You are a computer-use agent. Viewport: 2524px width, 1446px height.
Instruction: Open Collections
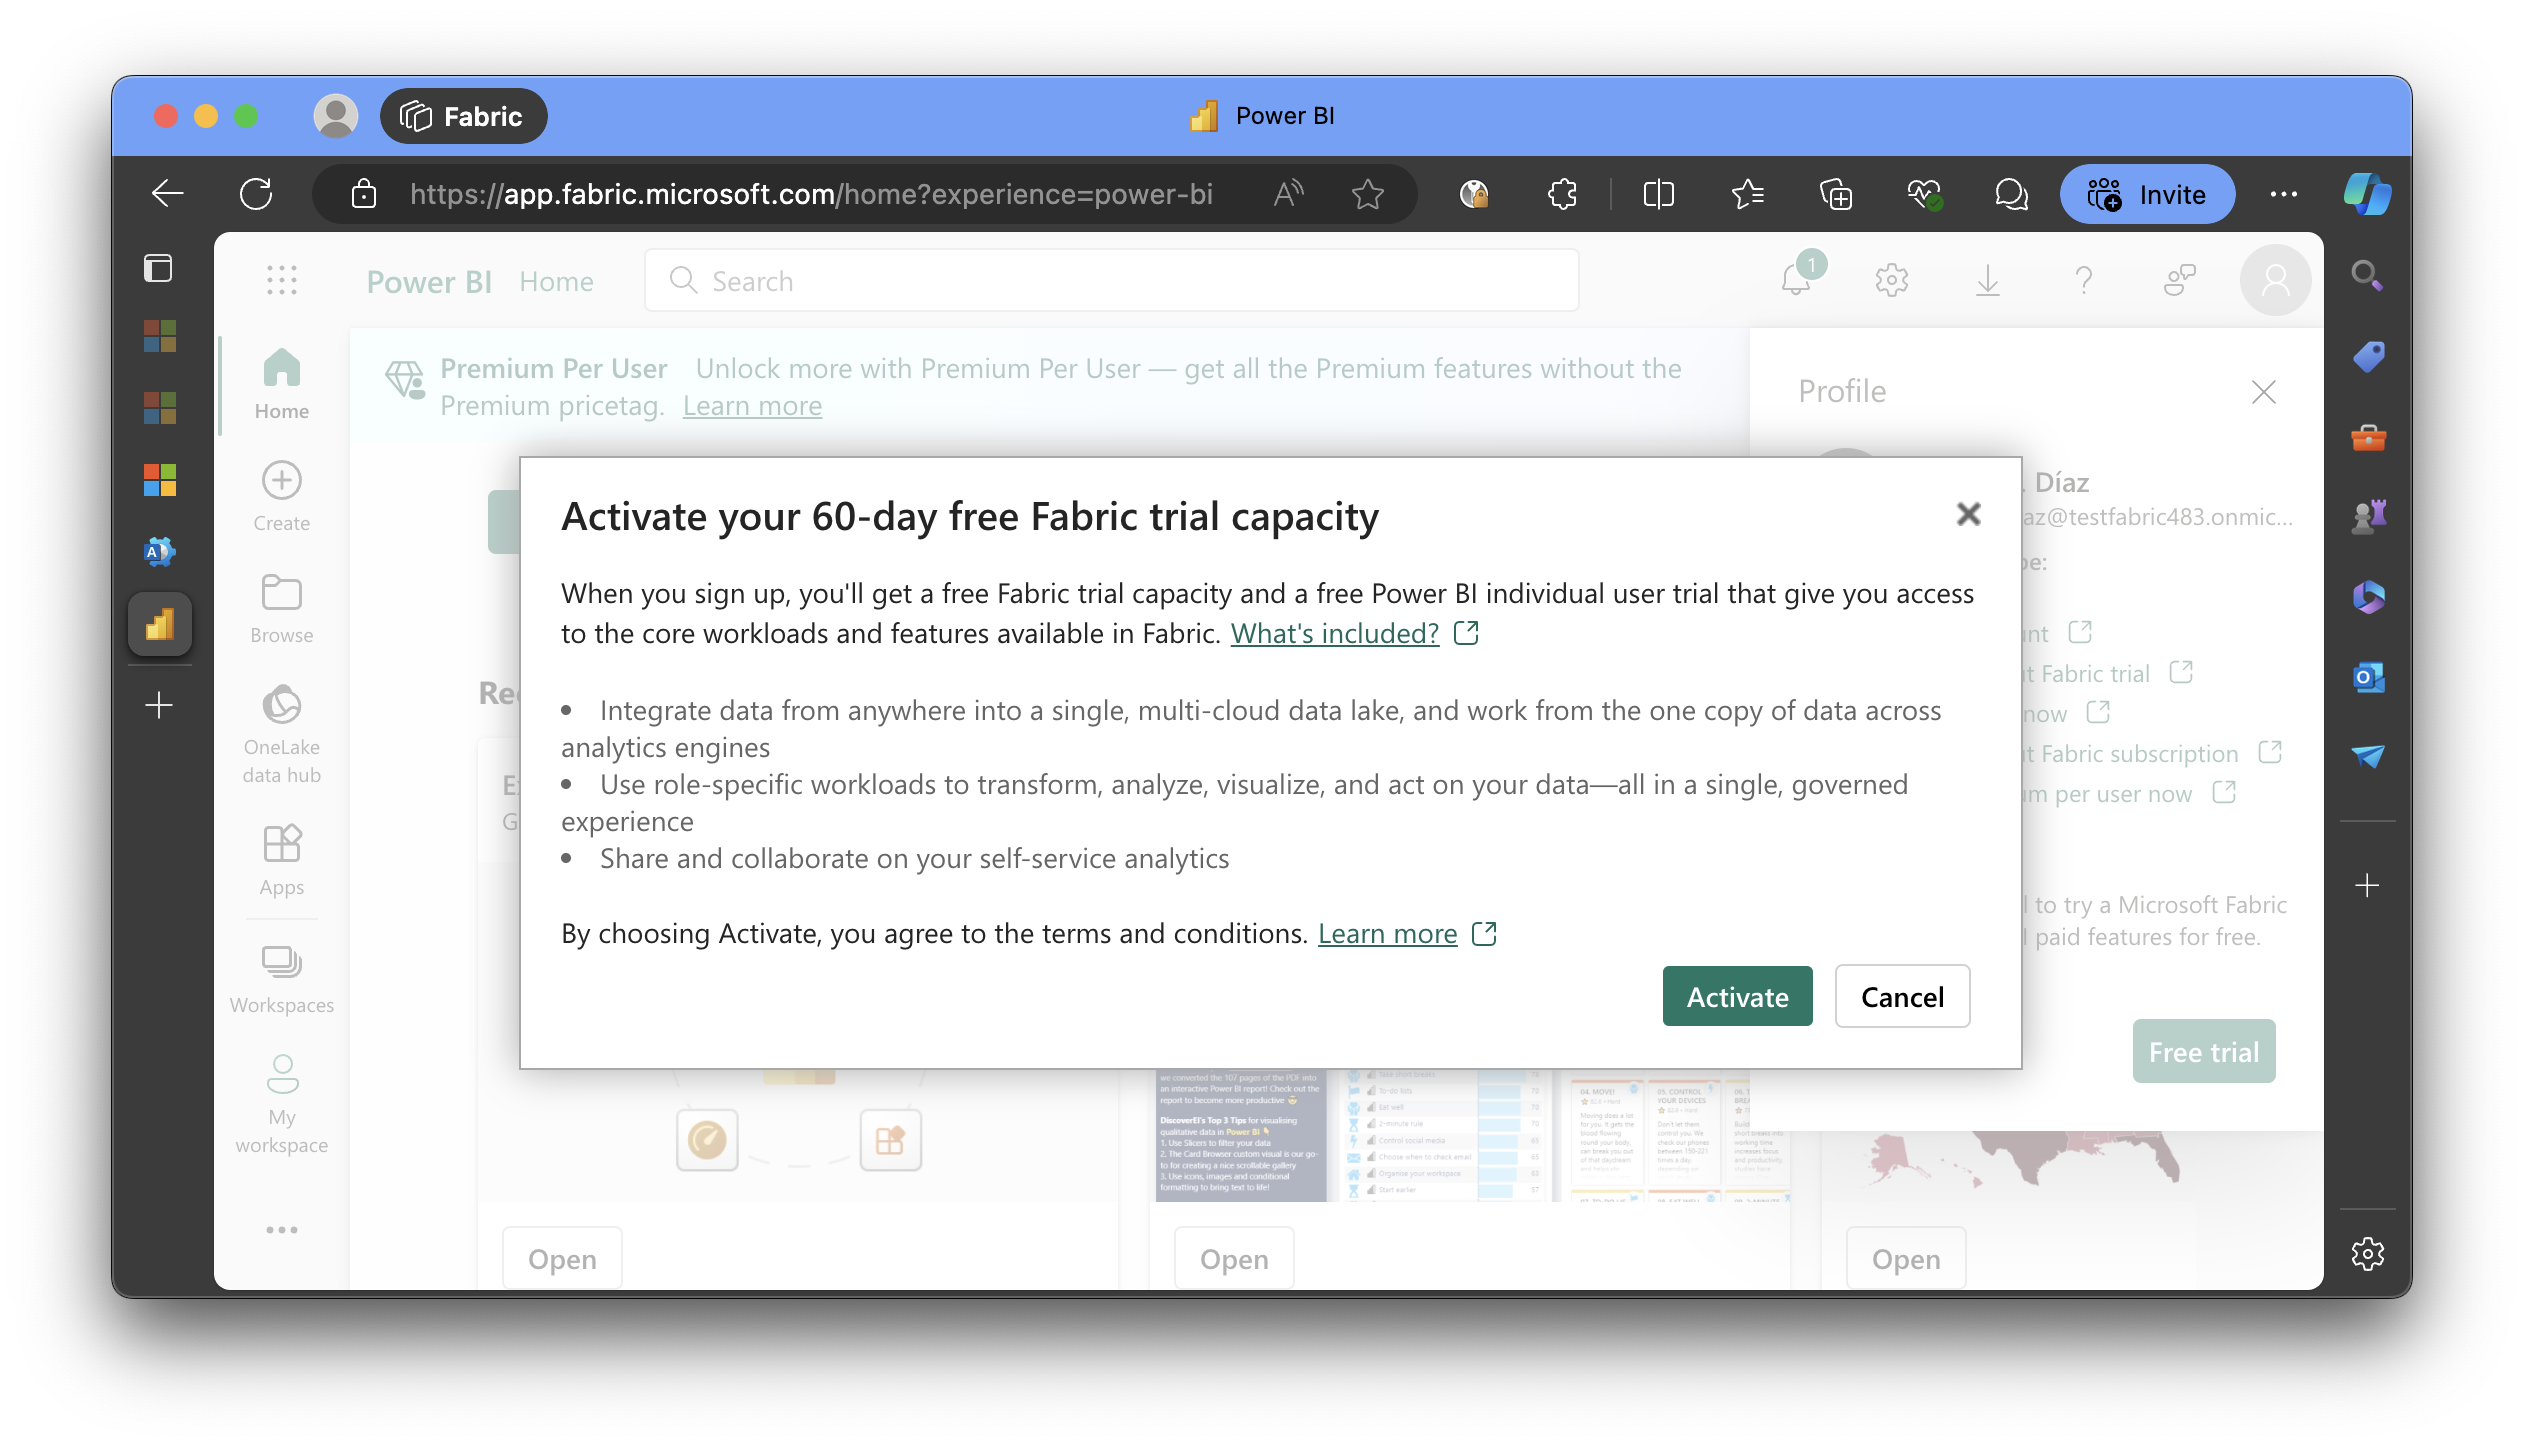click(x=1836, y=194)
